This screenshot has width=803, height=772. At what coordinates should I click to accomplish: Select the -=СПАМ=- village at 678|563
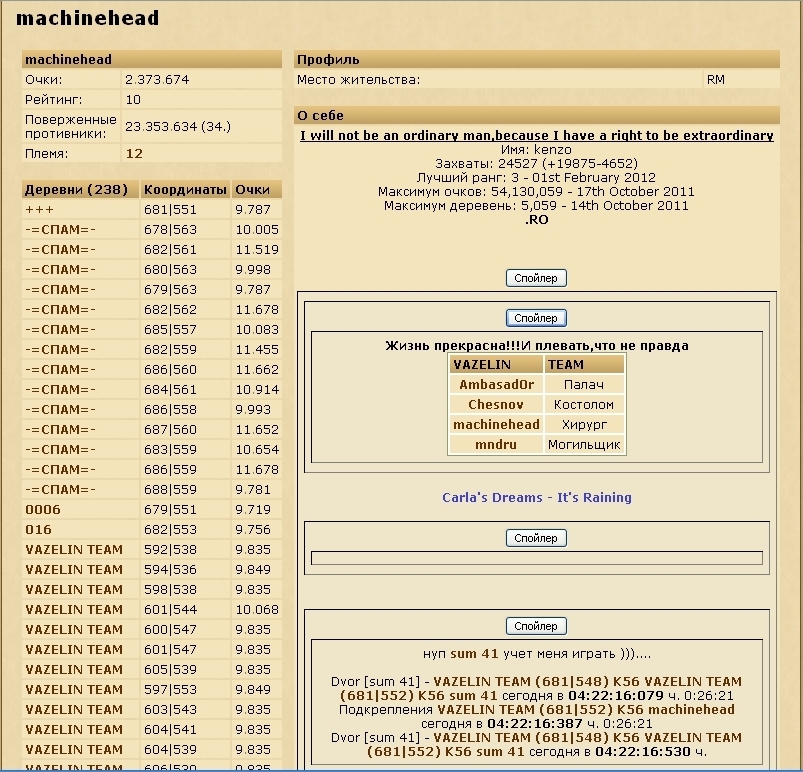(61, 230)
